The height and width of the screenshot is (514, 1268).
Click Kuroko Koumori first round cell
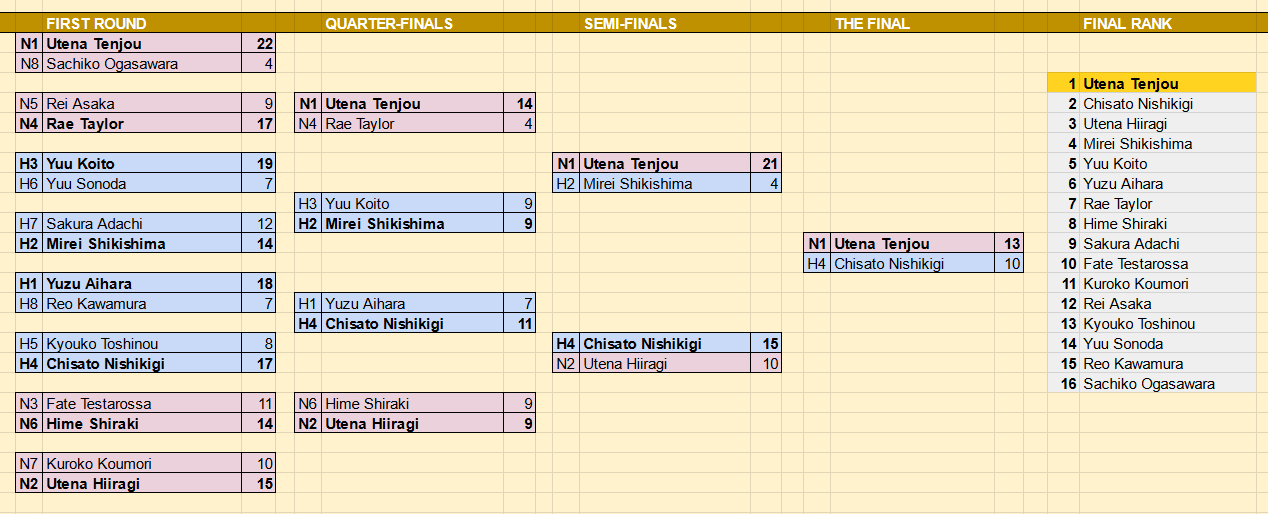pyautogui.click(x=142, y=464)
